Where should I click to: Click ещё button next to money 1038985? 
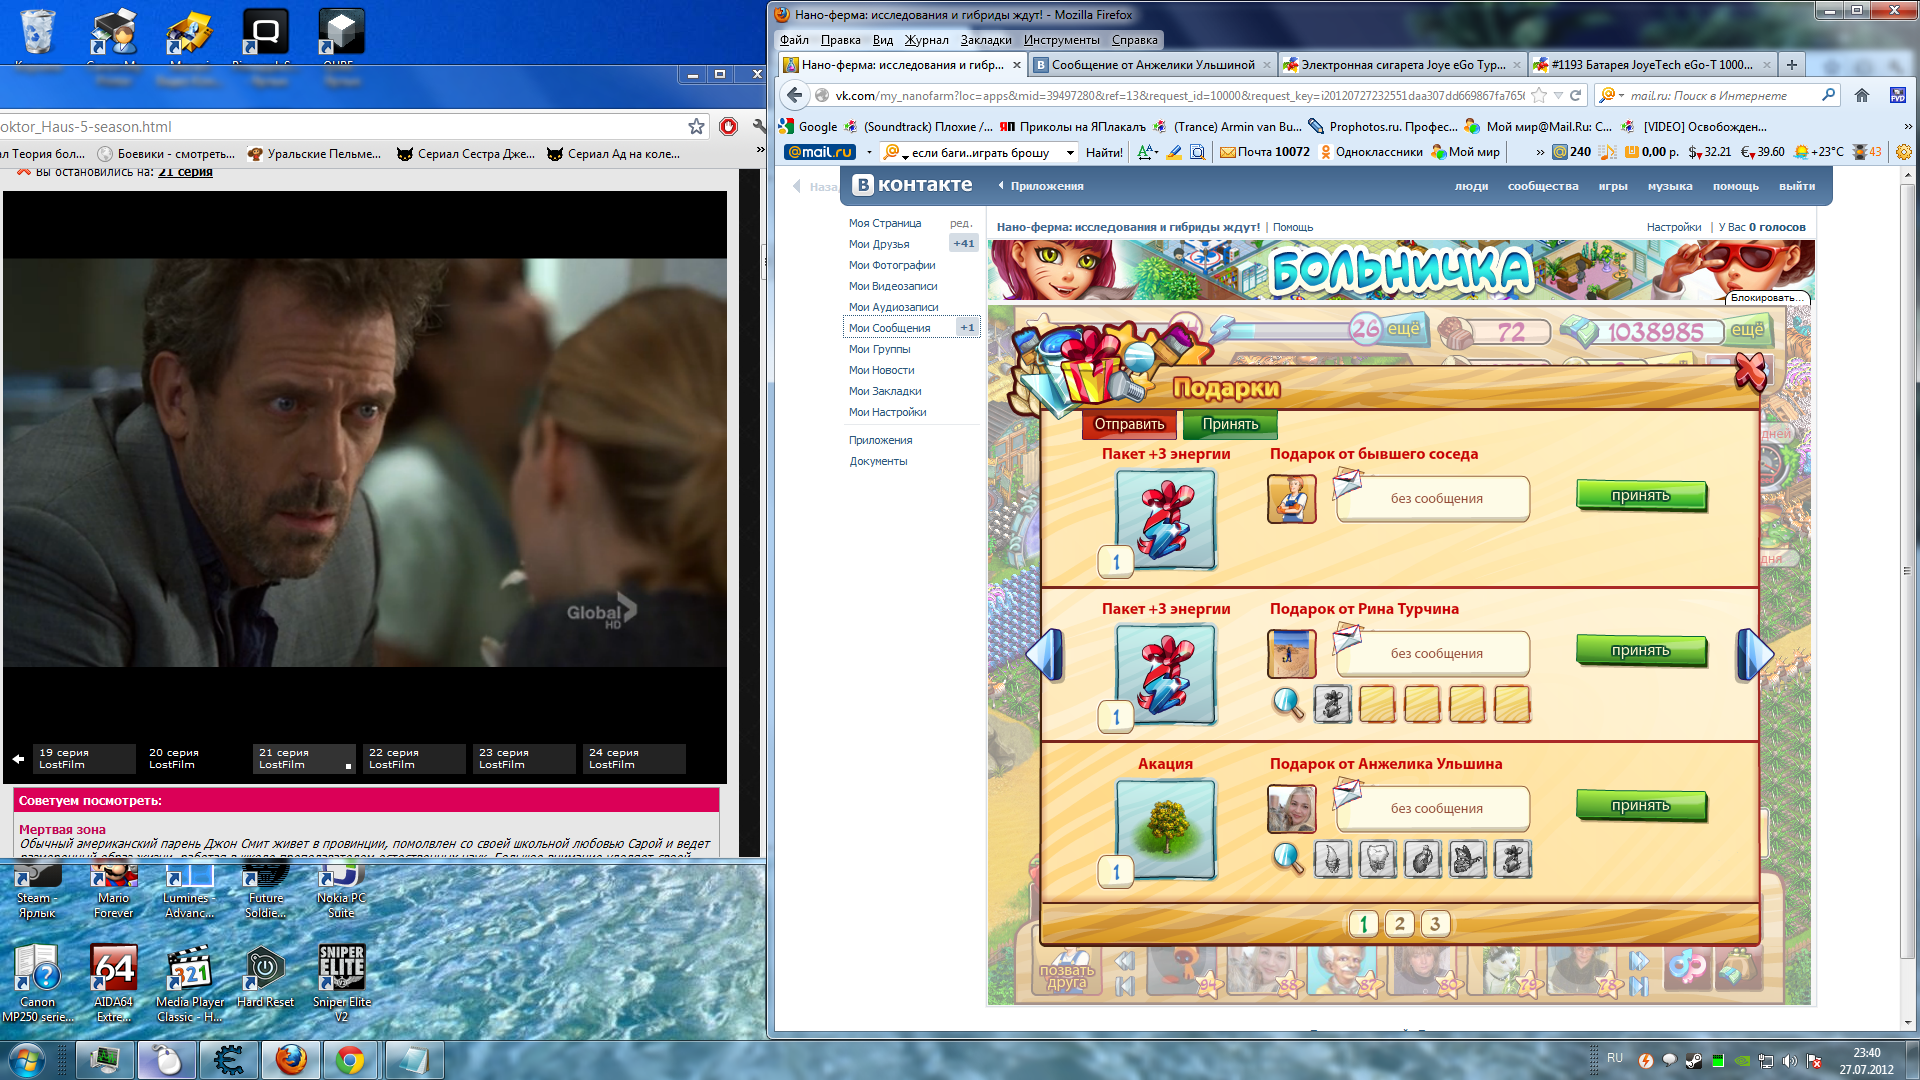tap(1747, 330)
